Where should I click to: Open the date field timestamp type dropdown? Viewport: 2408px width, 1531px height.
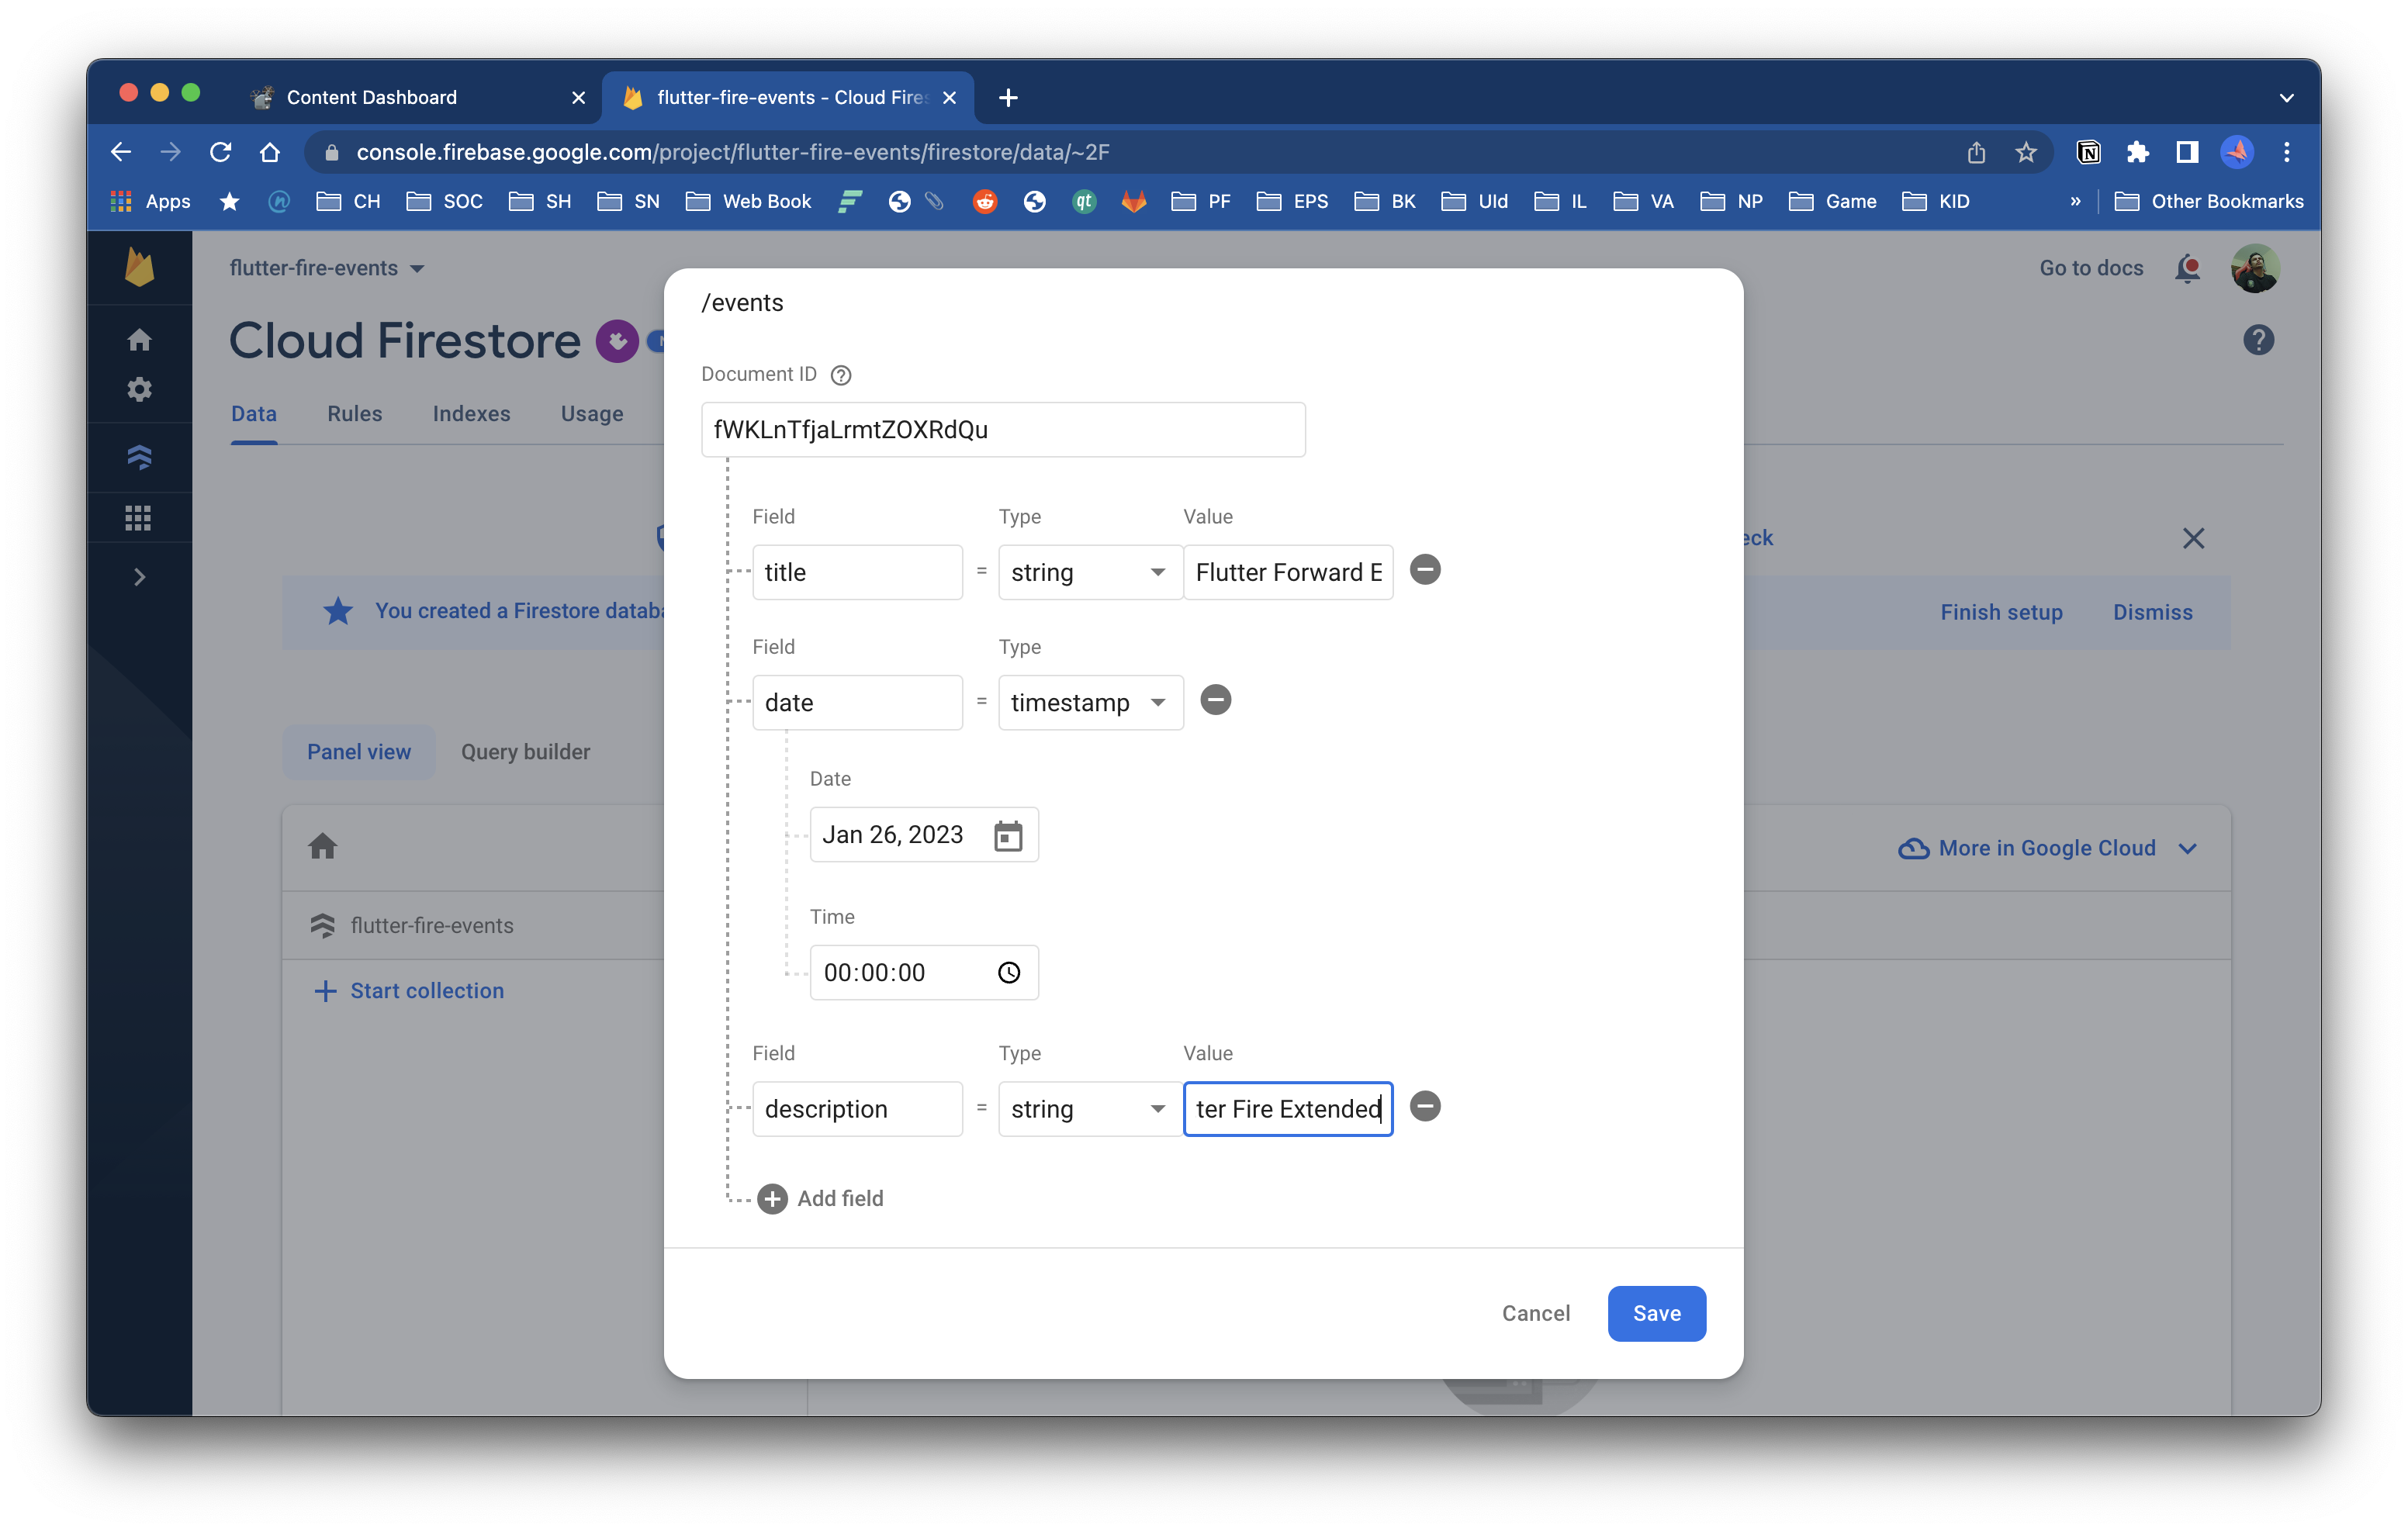pyautogui.click(x=1090, y=702)
